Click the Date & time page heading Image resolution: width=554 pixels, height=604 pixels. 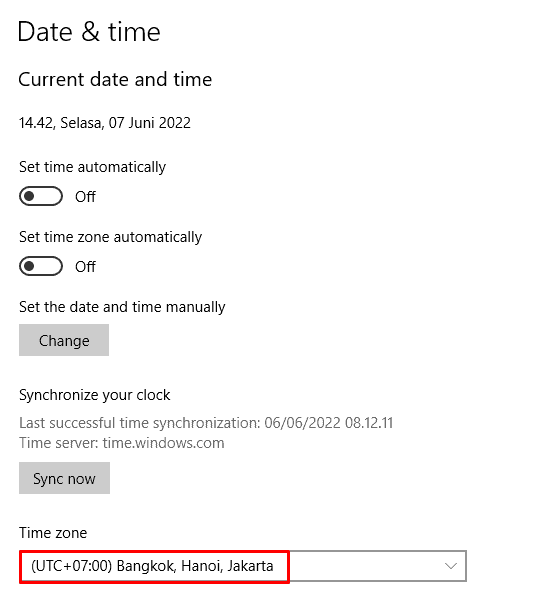tap(89, 32)
